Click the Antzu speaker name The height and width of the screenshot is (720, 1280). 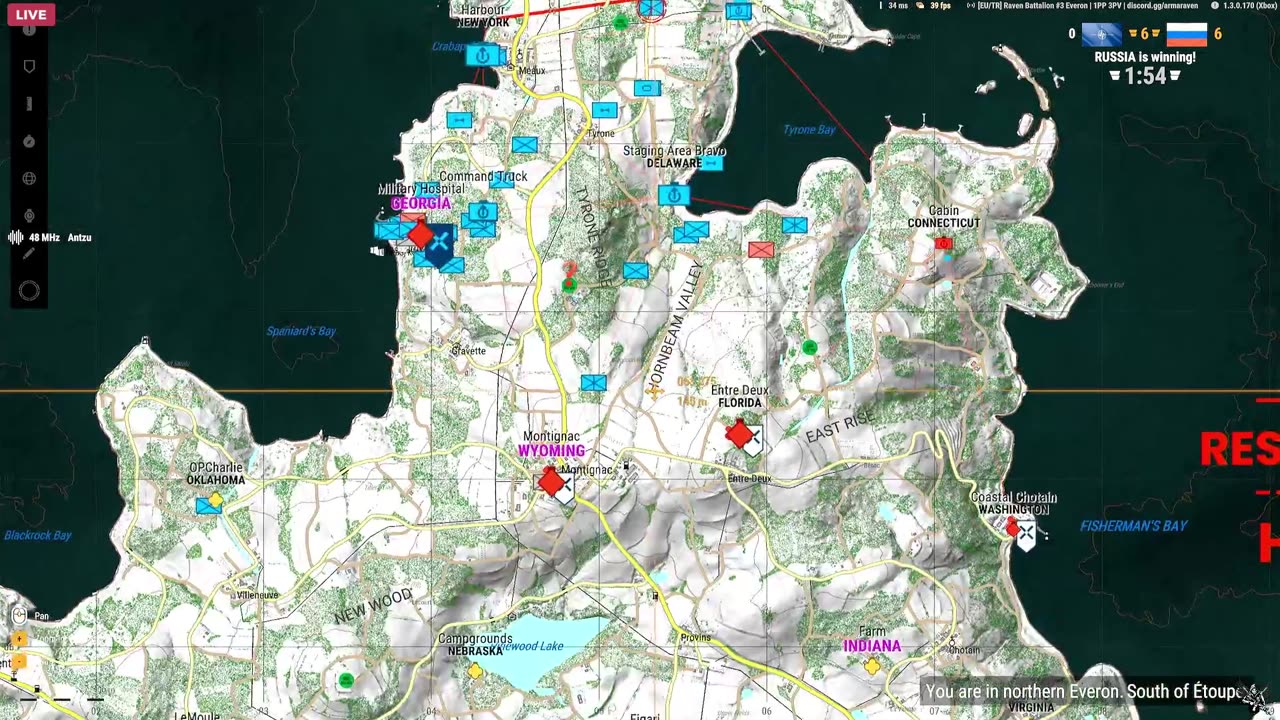[x=79, y=238]
